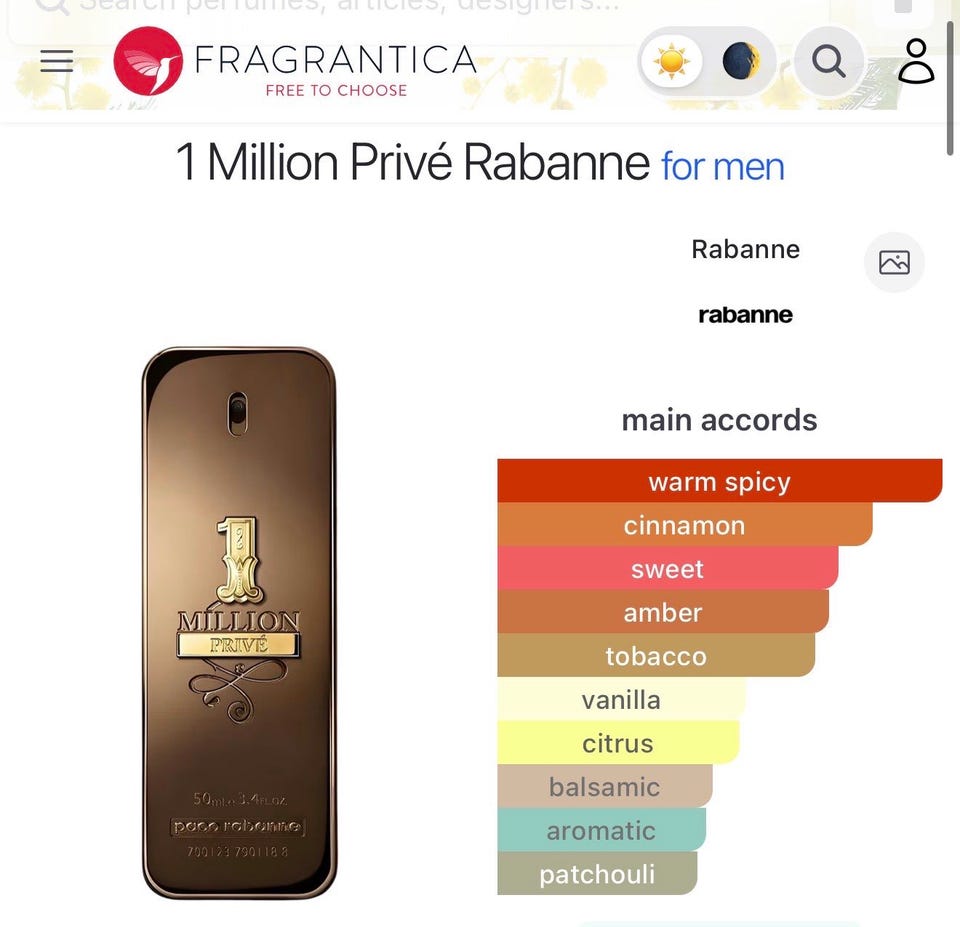The height and width of the screenshot is (927, 960).
Task: Click the rabanne brand logo
Action: point(745,315)
